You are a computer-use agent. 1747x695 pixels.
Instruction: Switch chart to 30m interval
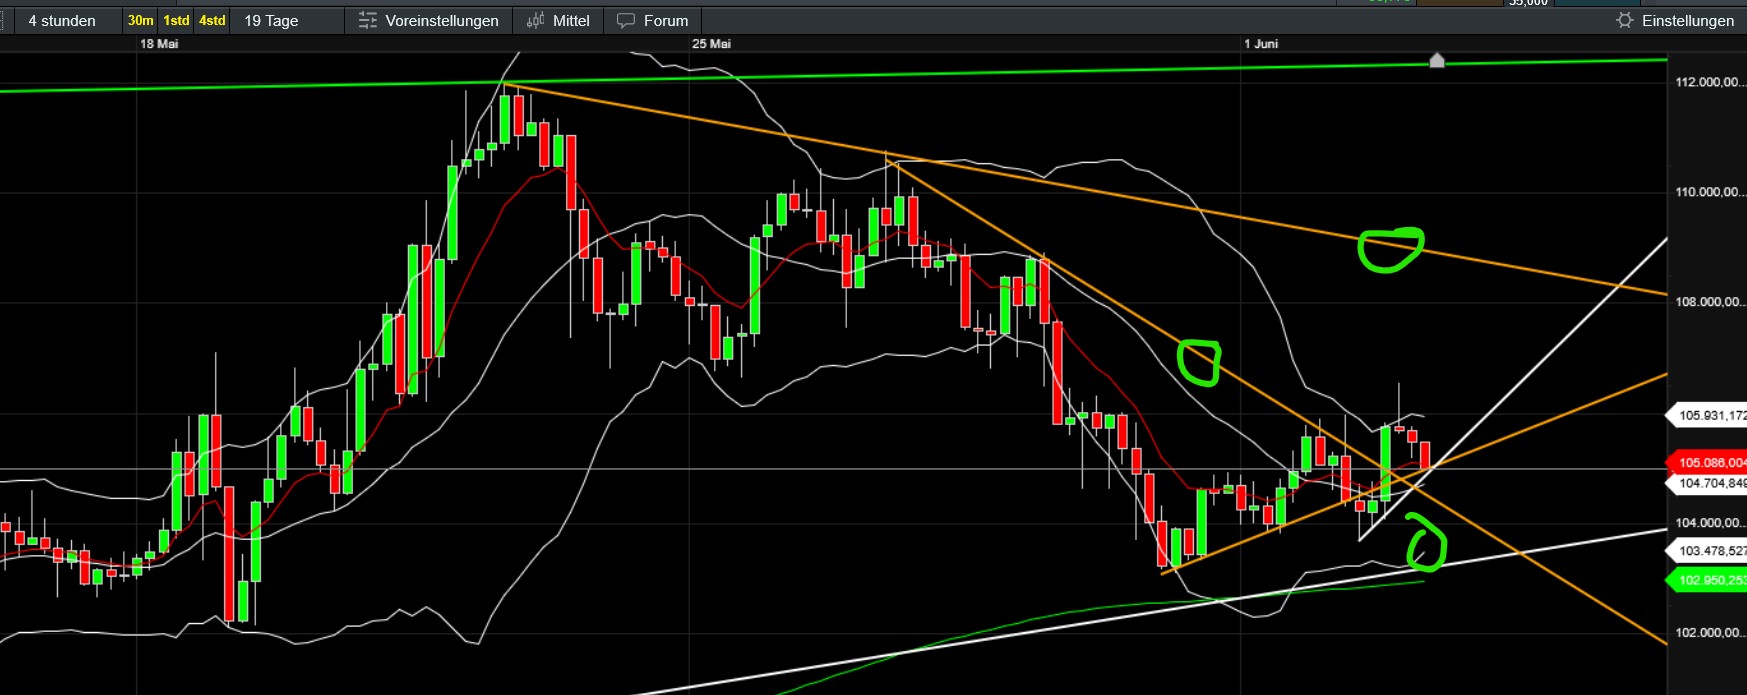140,20
